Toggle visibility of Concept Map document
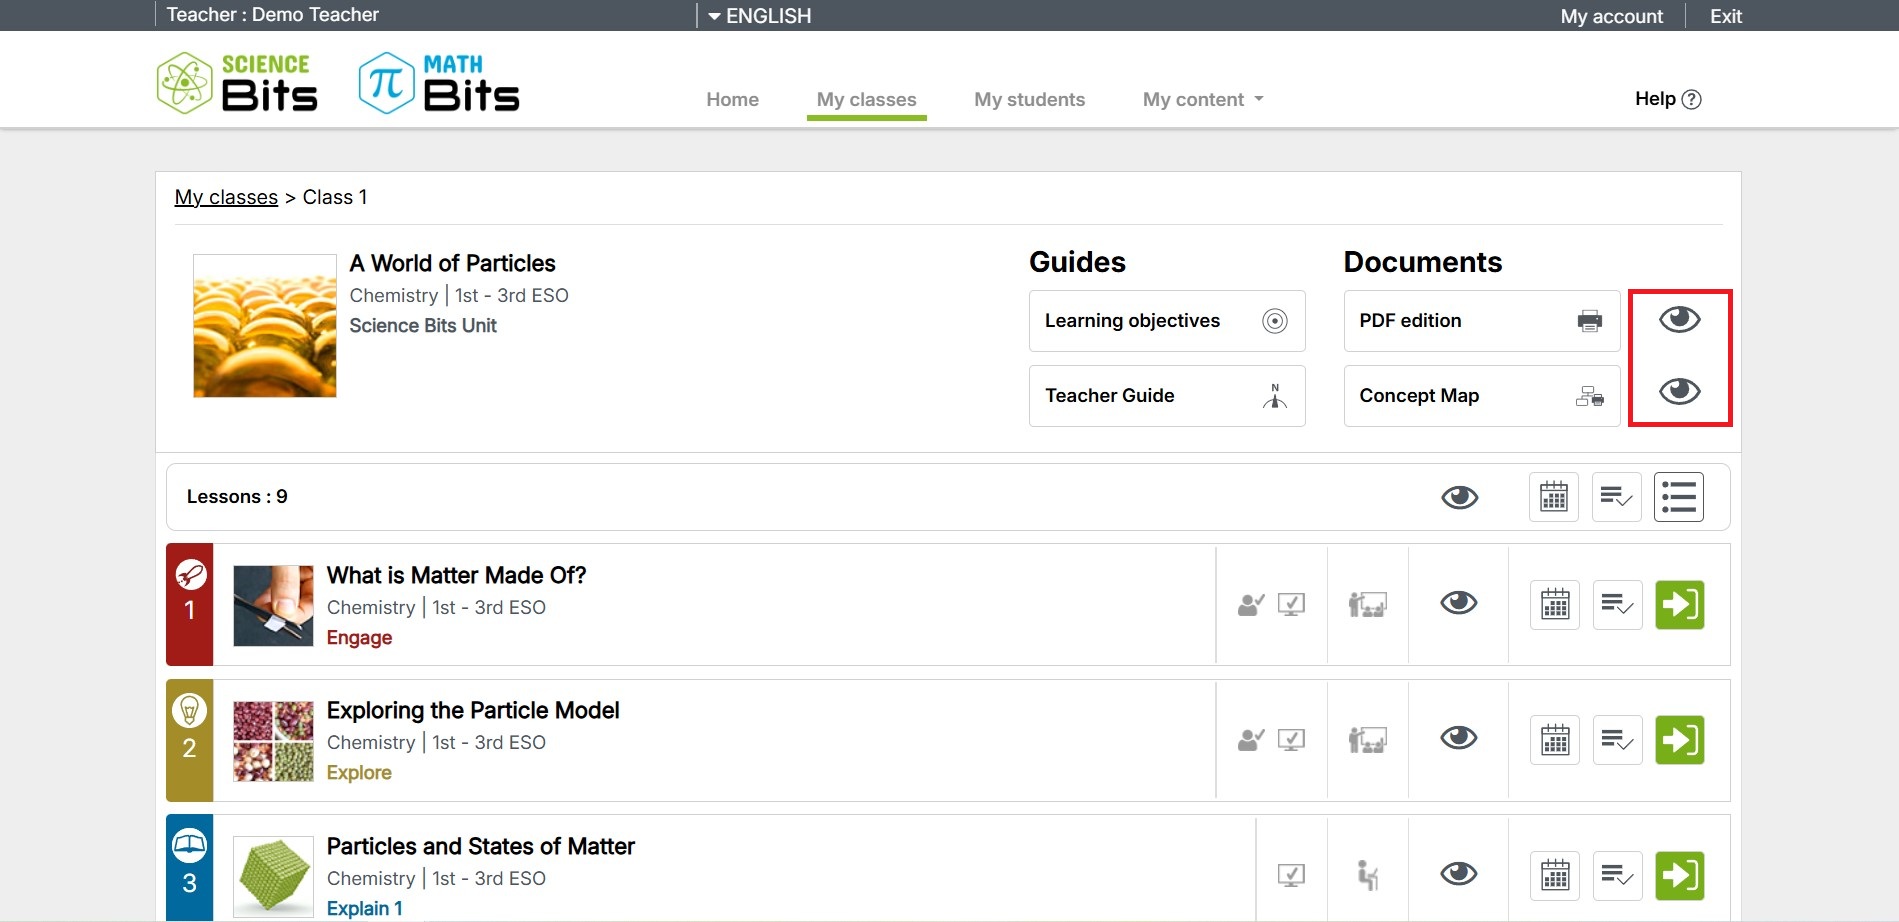 (1679, 391)
